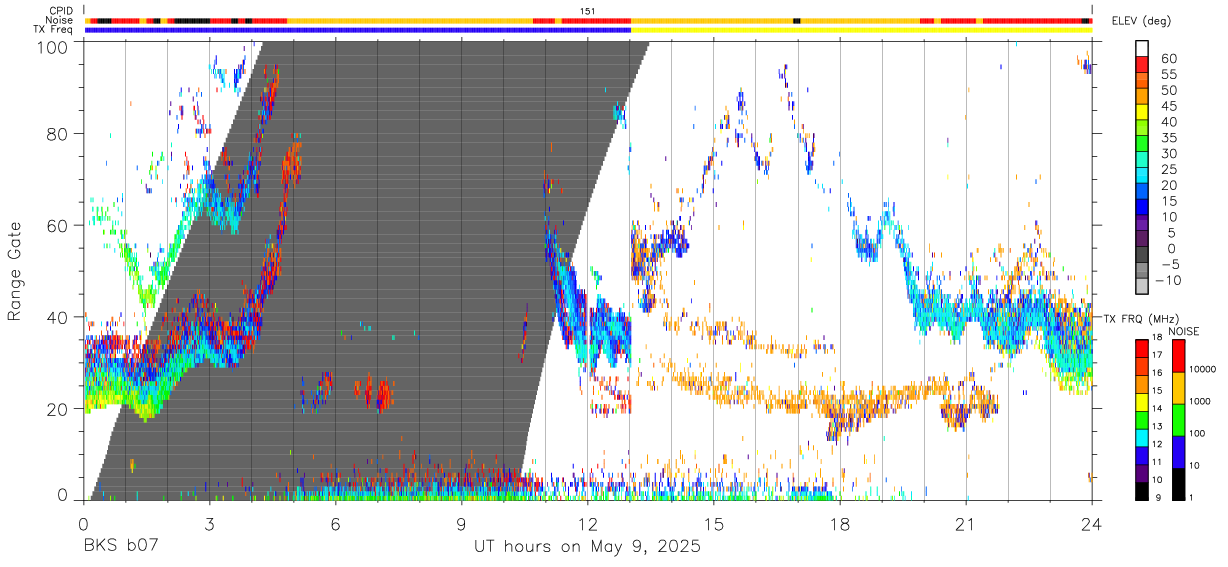Click the CPID row label
Image resolution: width=1228 pixels, height=567 pixels.
[62, 11]
